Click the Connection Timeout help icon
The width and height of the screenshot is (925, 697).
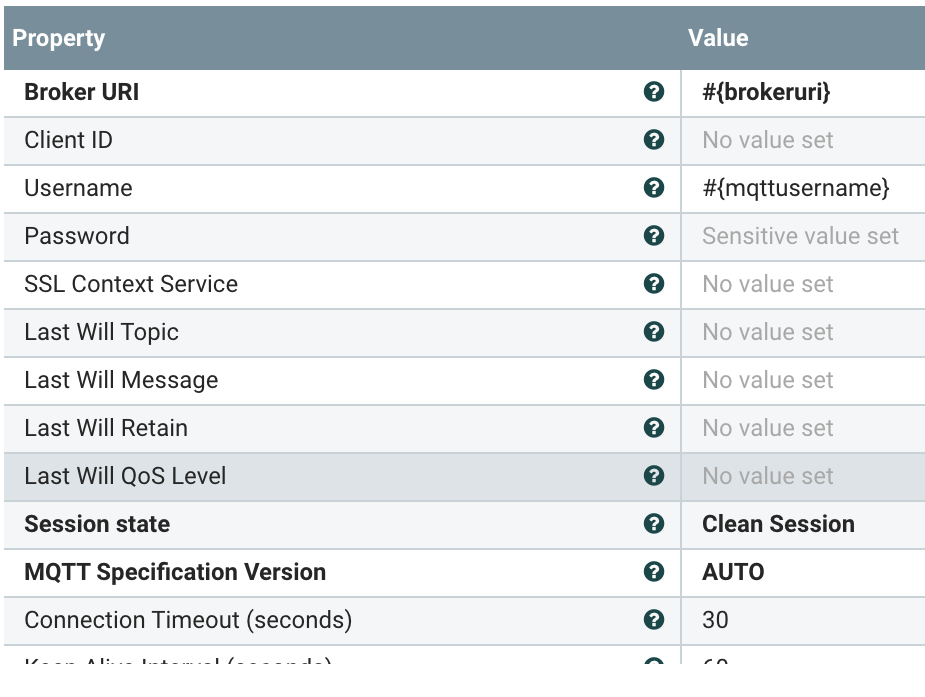click(654, 620)
